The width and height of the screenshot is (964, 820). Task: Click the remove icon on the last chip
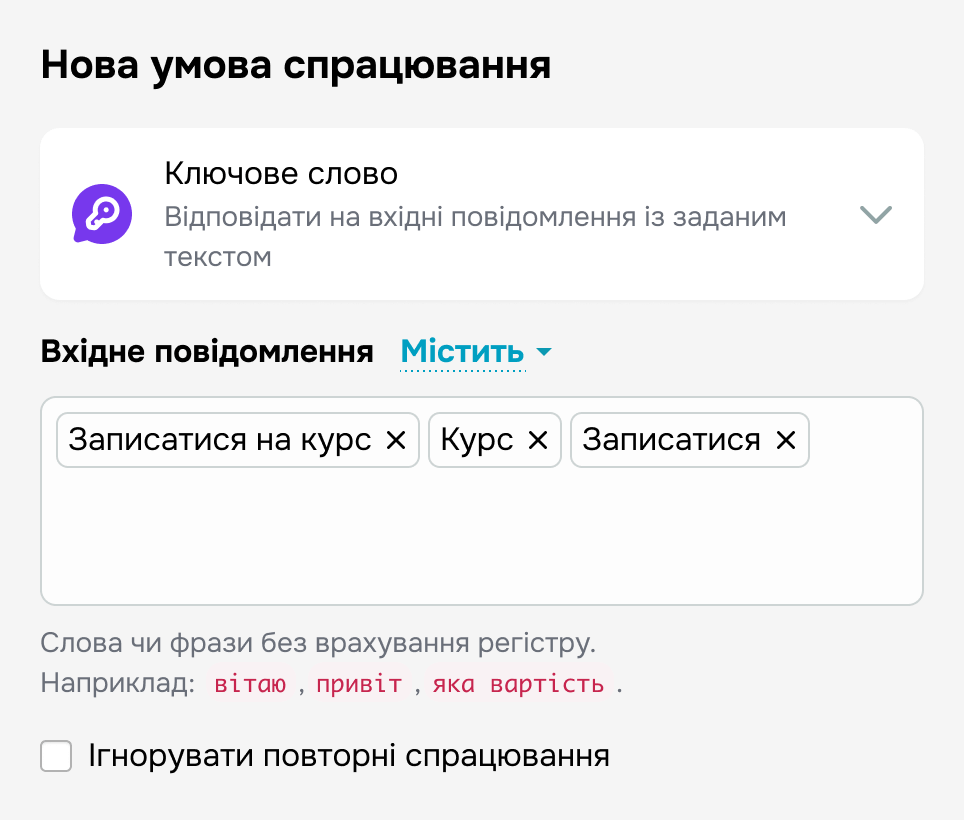point(786,440)
